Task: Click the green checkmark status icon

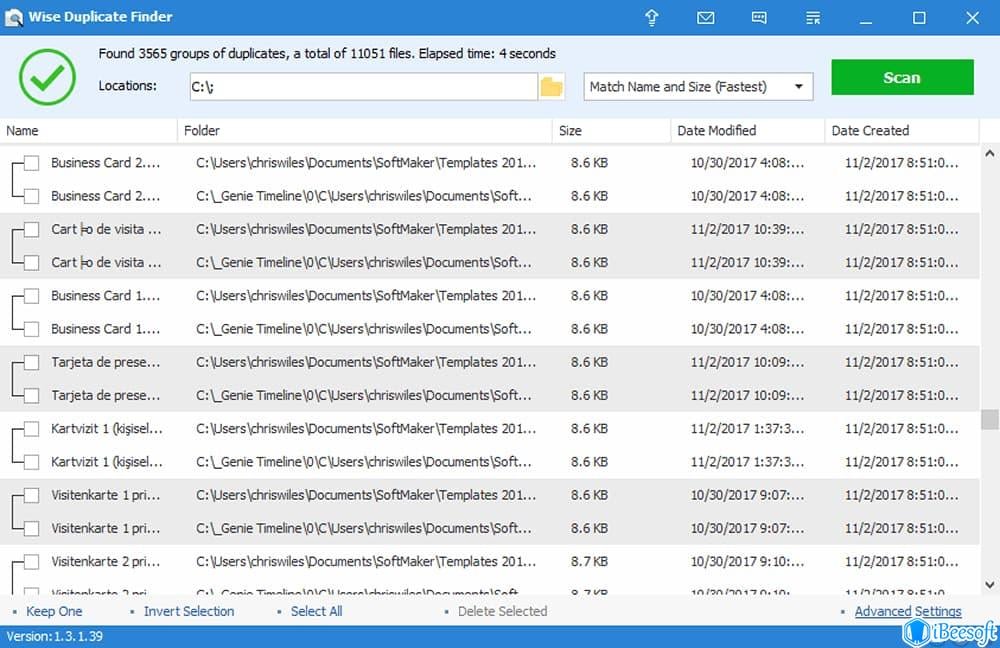Action: [47, 77]
